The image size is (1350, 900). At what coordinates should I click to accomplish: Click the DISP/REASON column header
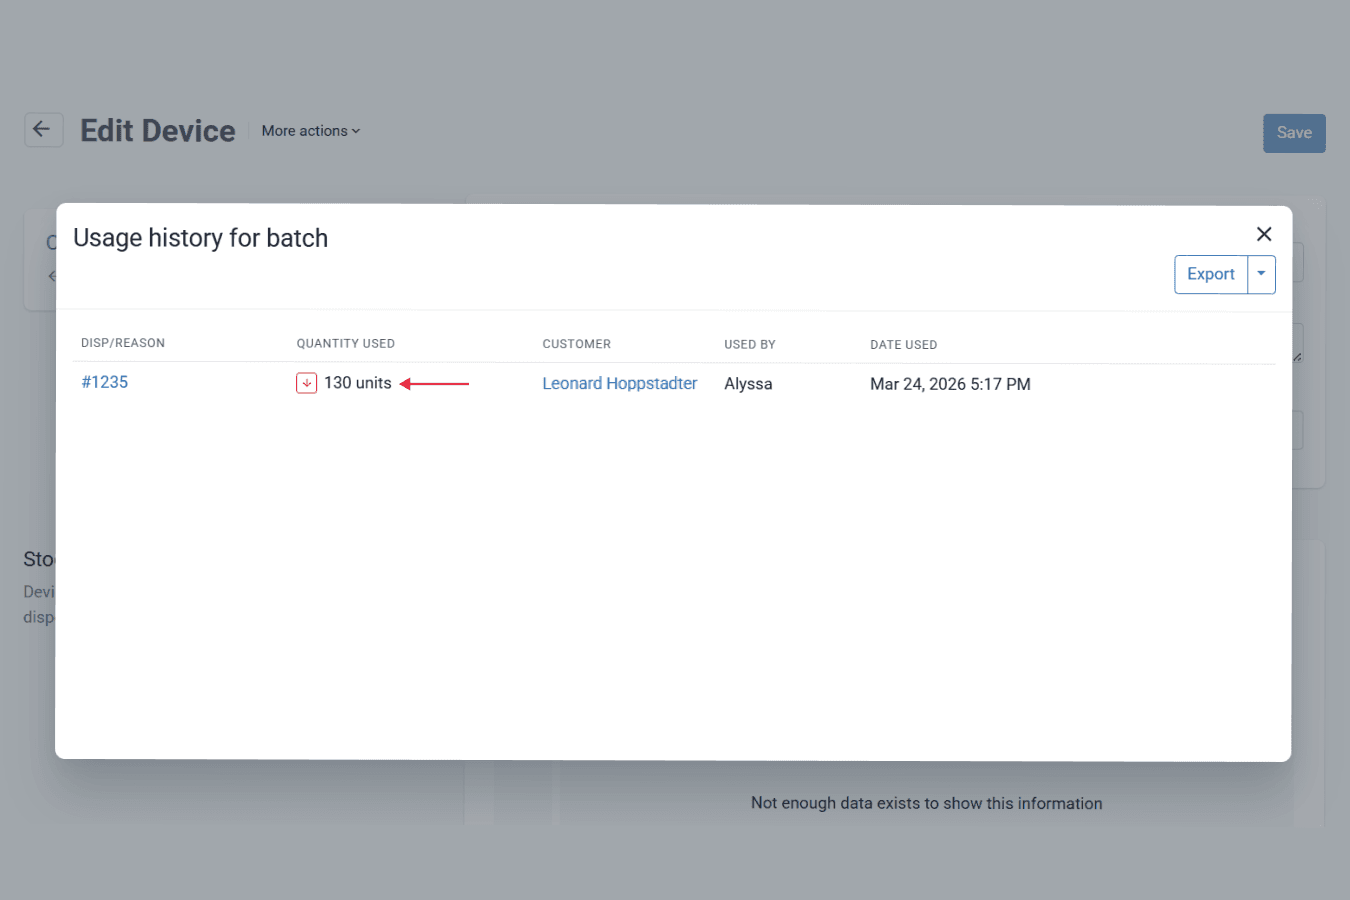(123, 343)
